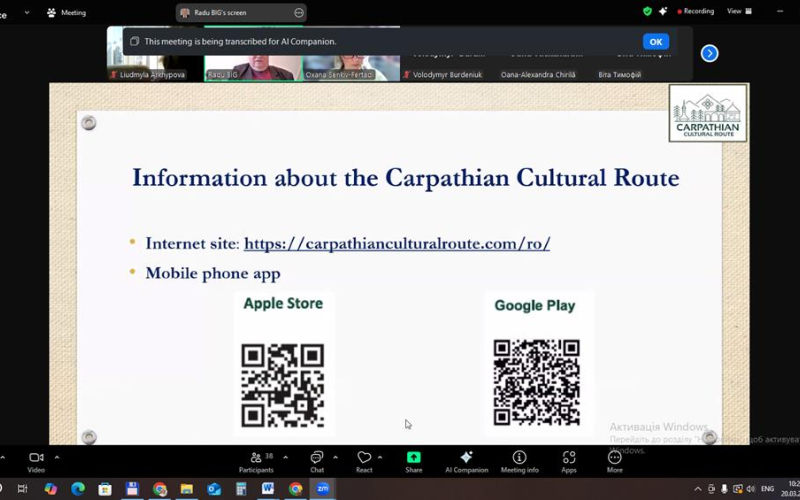Screen dimensions: 800x500
Task: Click the Apple Store QR code
Action: 283,385
